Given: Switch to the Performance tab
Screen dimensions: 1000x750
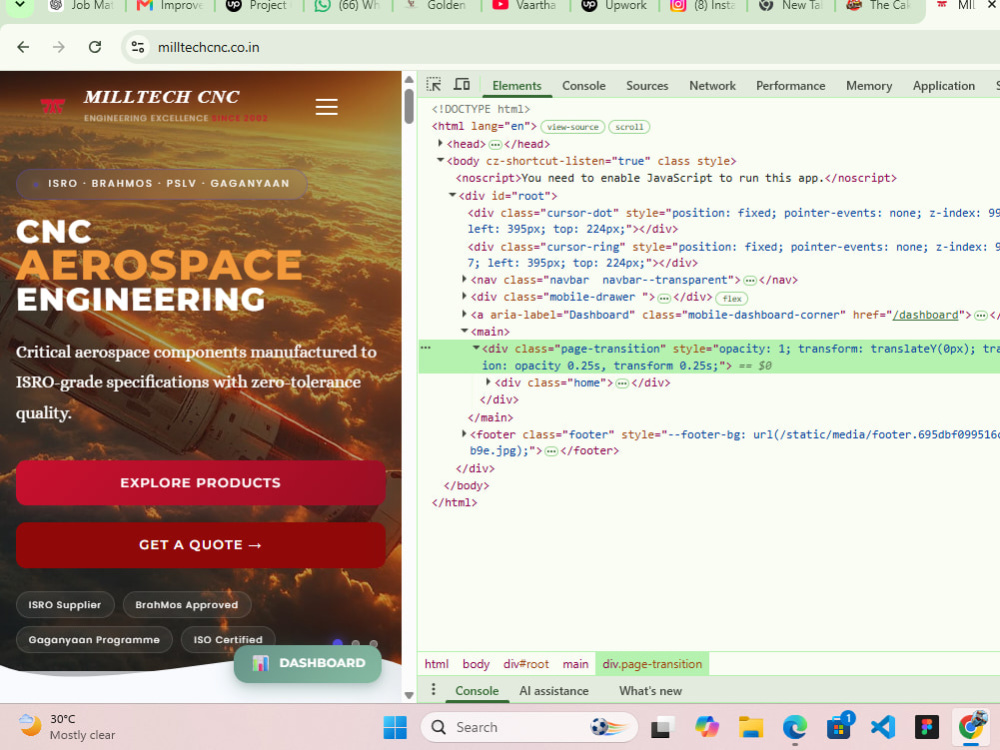Looking at the screenshot, I should pos(790,85).
